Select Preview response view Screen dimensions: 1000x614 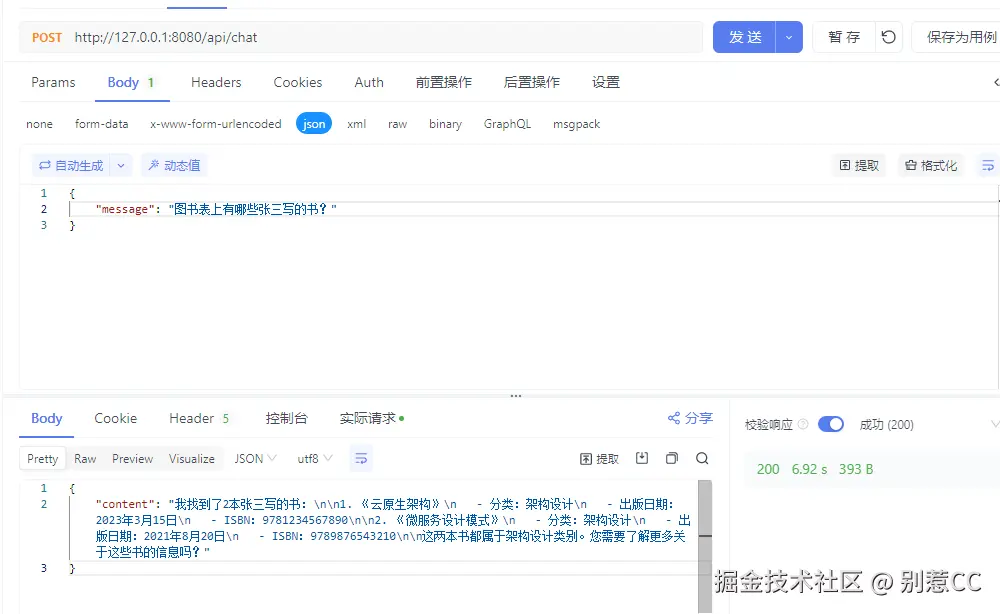[133, 458]
